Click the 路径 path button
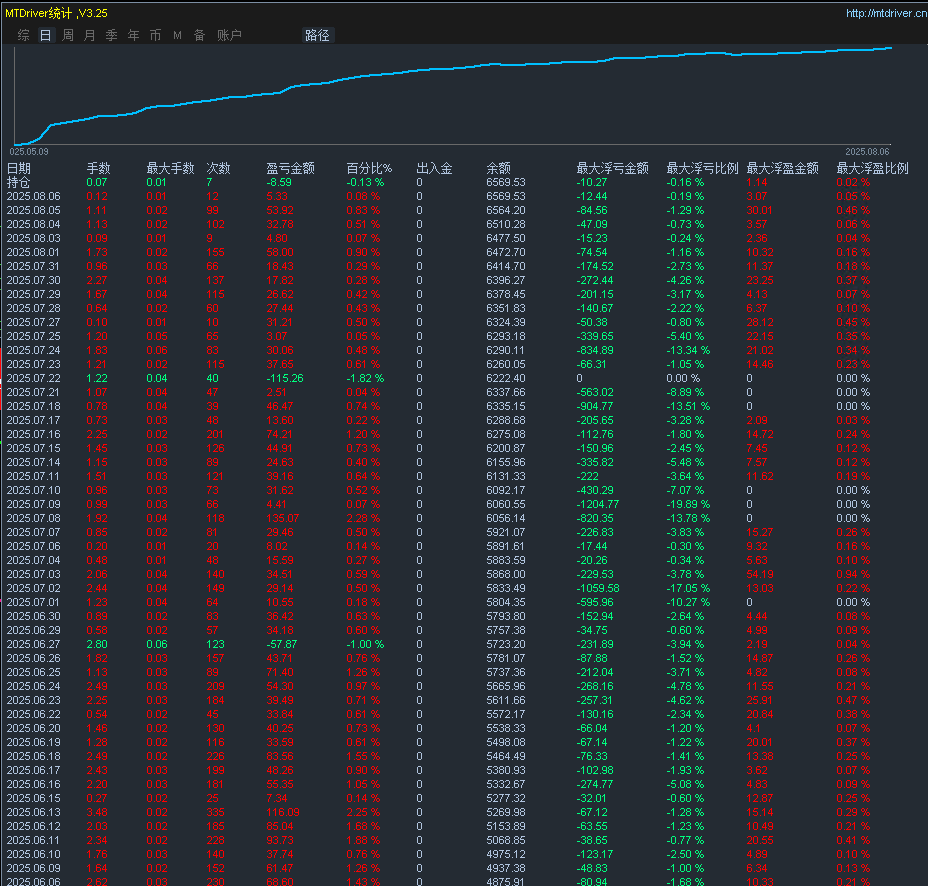Image resolution: width=928 pixels, height=886 pixels. tap(317, 36)
